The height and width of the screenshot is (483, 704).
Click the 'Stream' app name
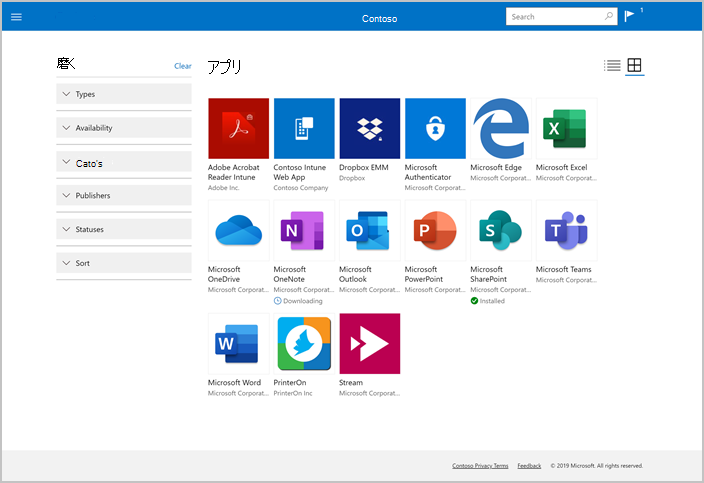[351, 382]
